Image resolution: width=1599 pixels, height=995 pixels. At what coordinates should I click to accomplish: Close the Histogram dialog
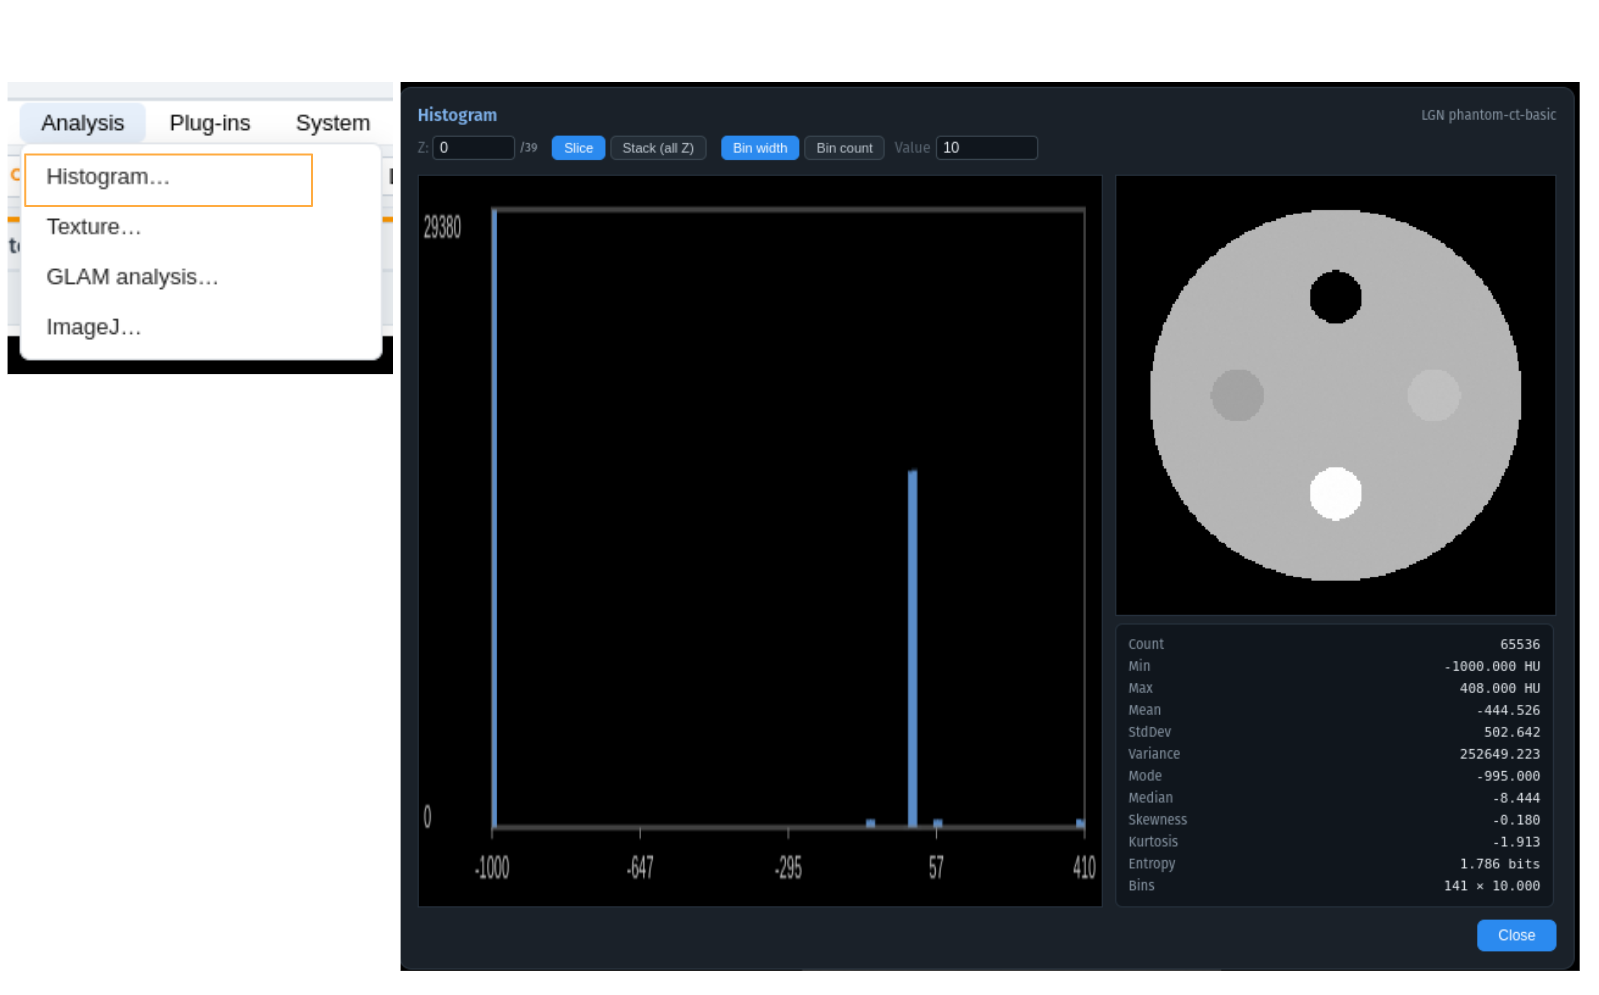click(1516, 935)
